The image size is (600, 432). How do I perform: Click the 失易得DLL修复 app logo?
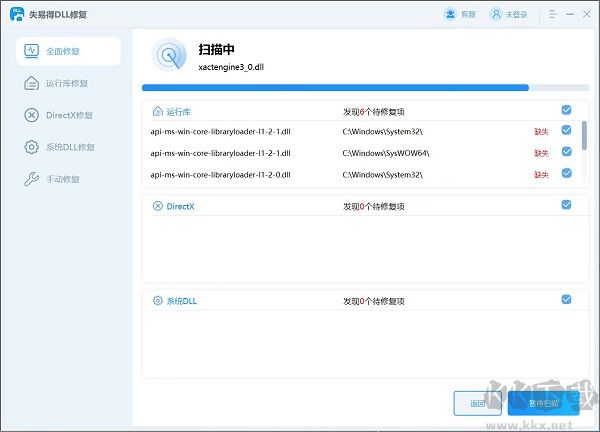[17, 15]
